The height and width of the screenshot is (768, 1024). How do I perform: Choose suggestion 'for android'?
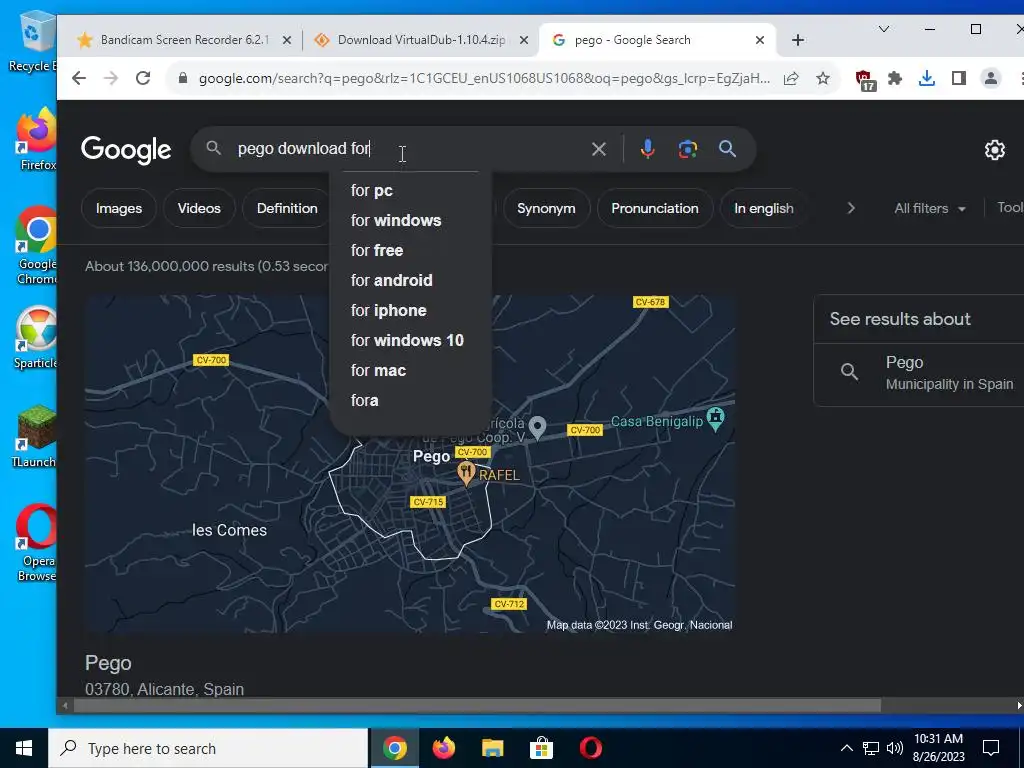point(410,281)
